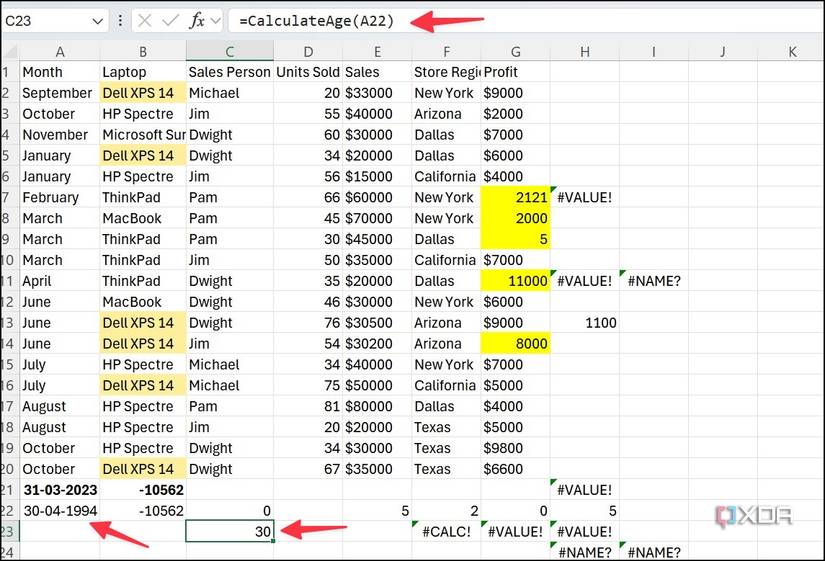The width and height of the screenshot is (825, 561).
Task: Select cell C23 showing 30
Action: [230, 532]
